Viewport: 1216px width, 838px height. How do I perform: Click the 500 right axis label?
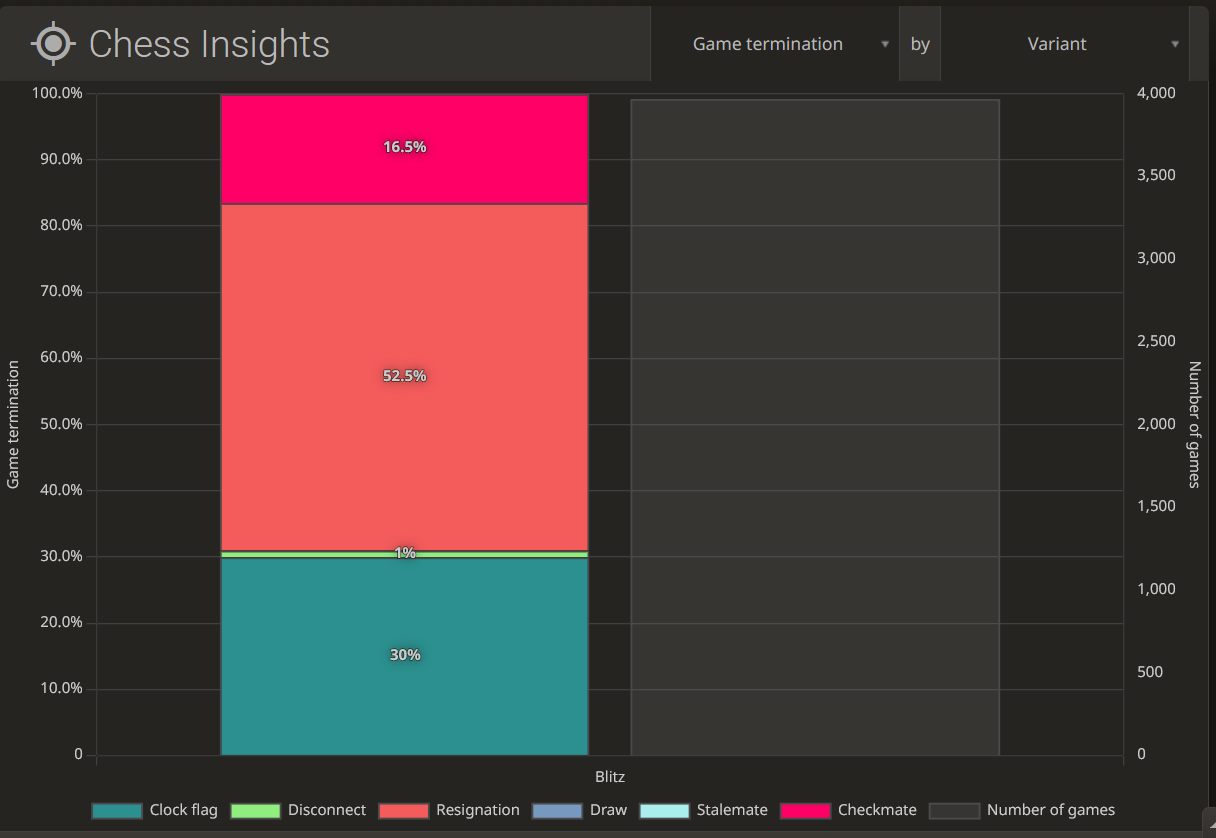point(1150,672)
